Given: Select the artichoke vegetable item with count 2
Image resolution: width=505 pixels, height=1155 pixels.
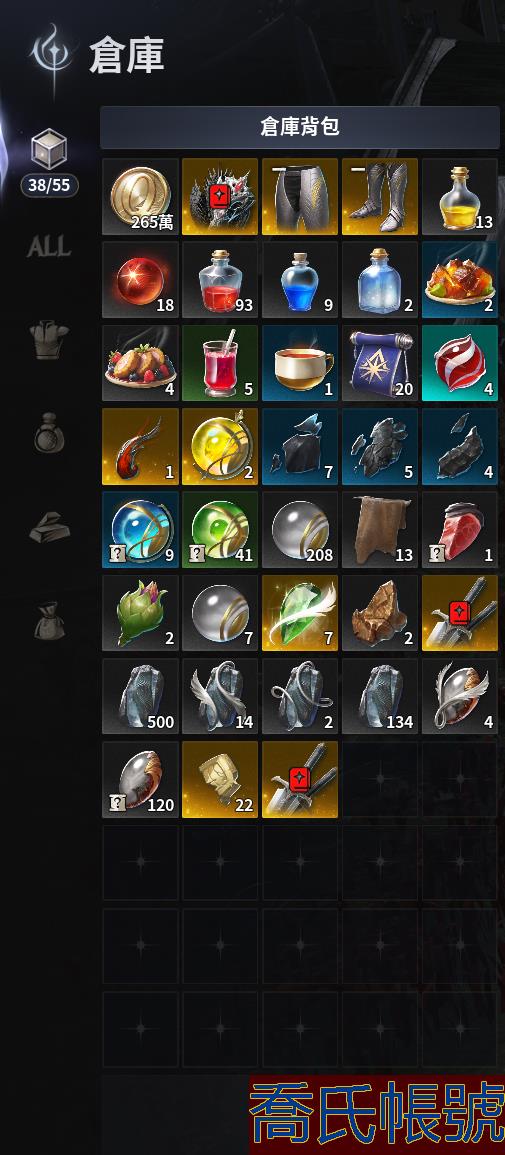Looking at the screenshot, I should (140, 613).
